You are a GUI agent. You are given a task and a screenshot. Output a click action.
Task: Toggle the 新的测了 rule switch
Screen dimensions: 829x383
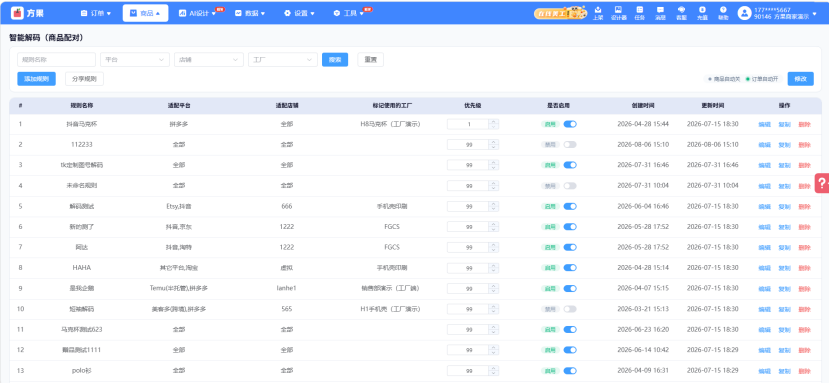coord(570,226)
